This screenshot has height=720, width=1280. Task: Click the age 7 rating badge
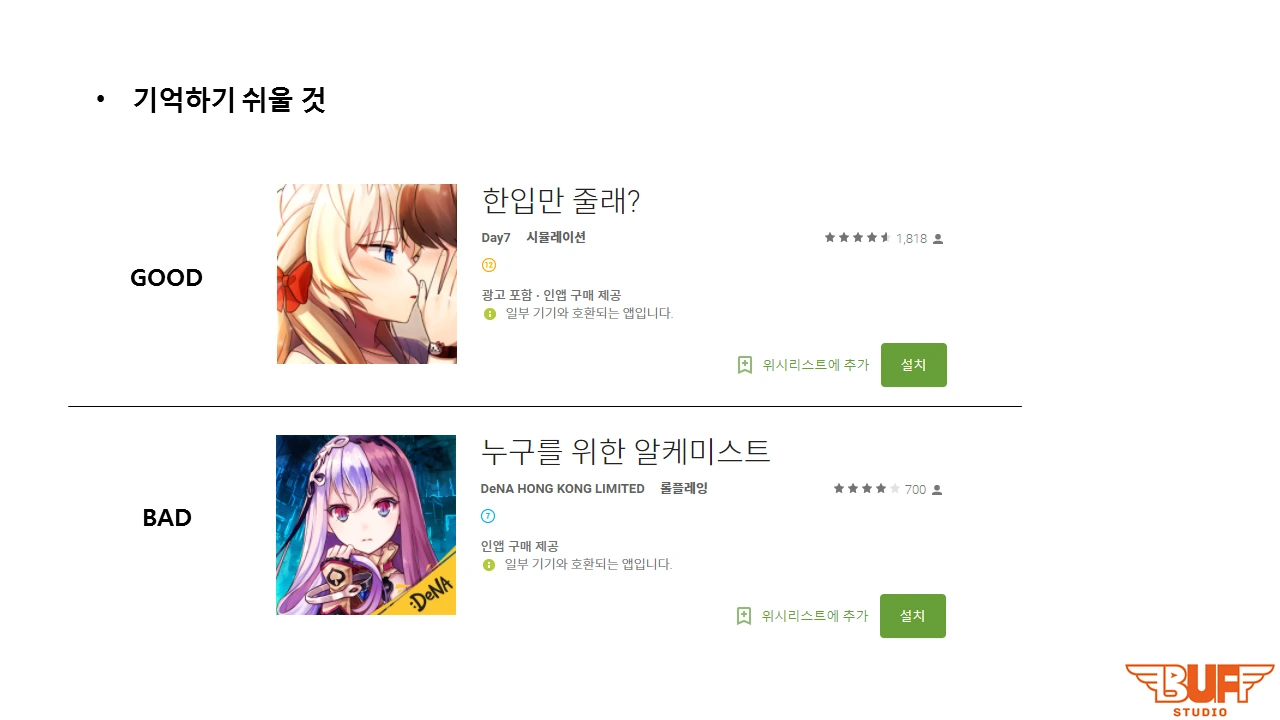488,516
